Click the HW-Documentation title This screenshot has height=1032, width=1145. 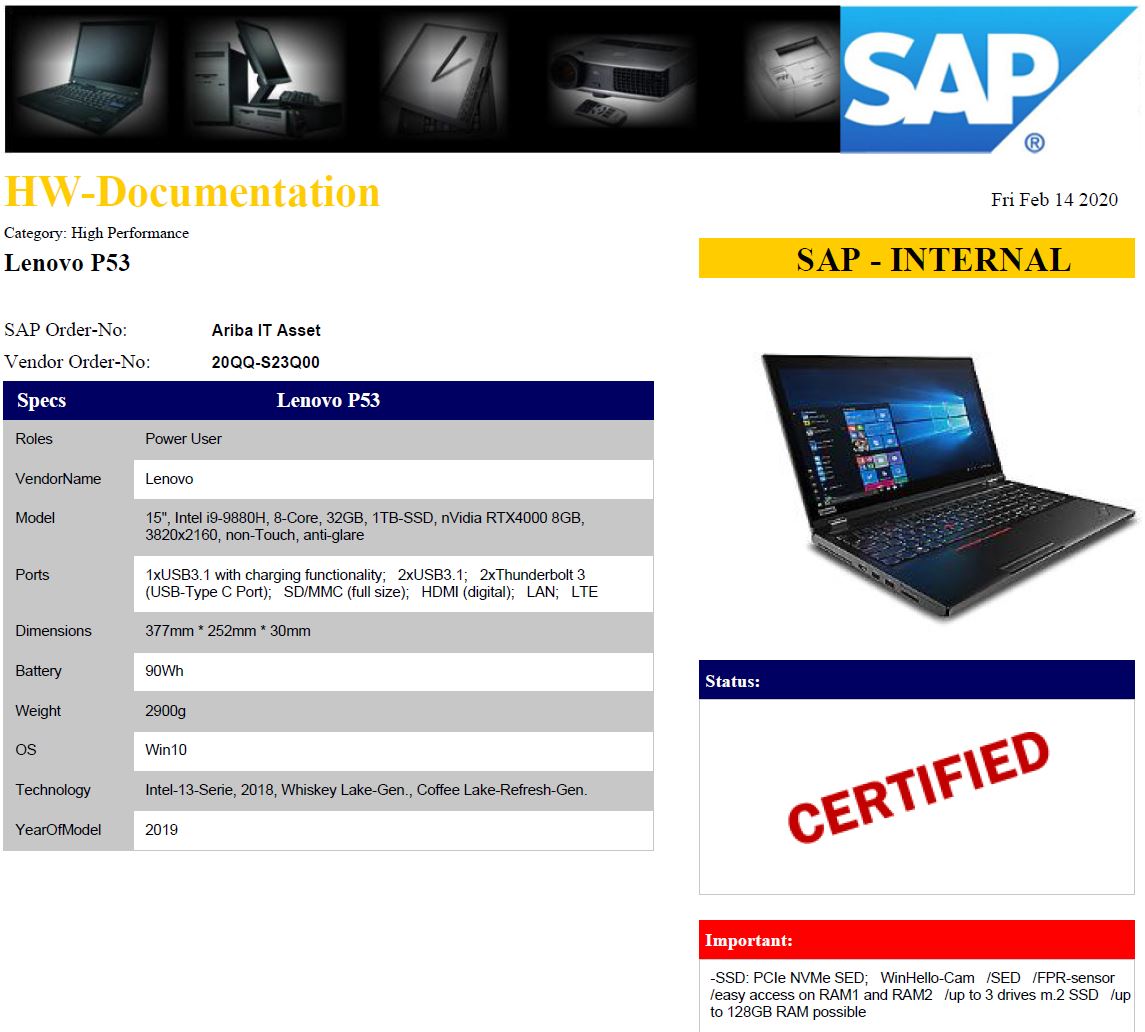[192, 192]
